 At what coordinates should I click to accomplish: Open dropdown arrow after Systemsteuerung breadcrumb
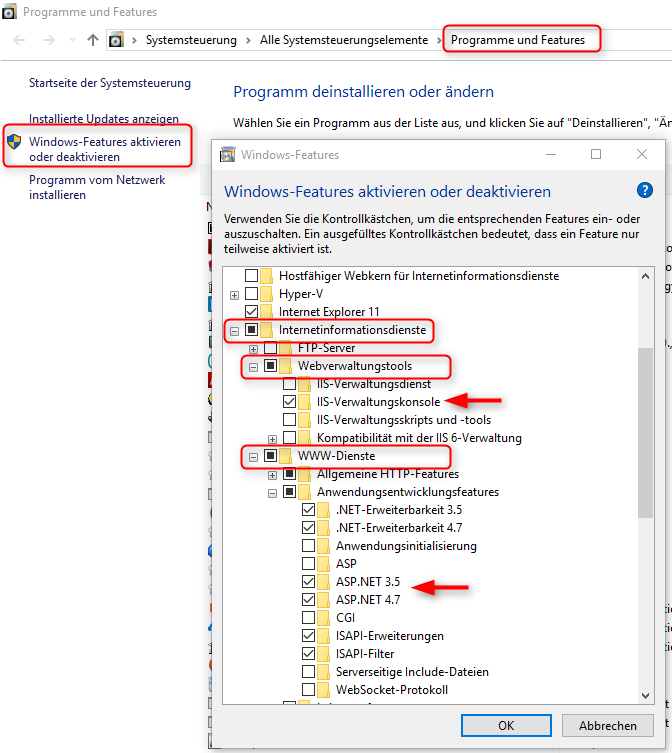248,40
